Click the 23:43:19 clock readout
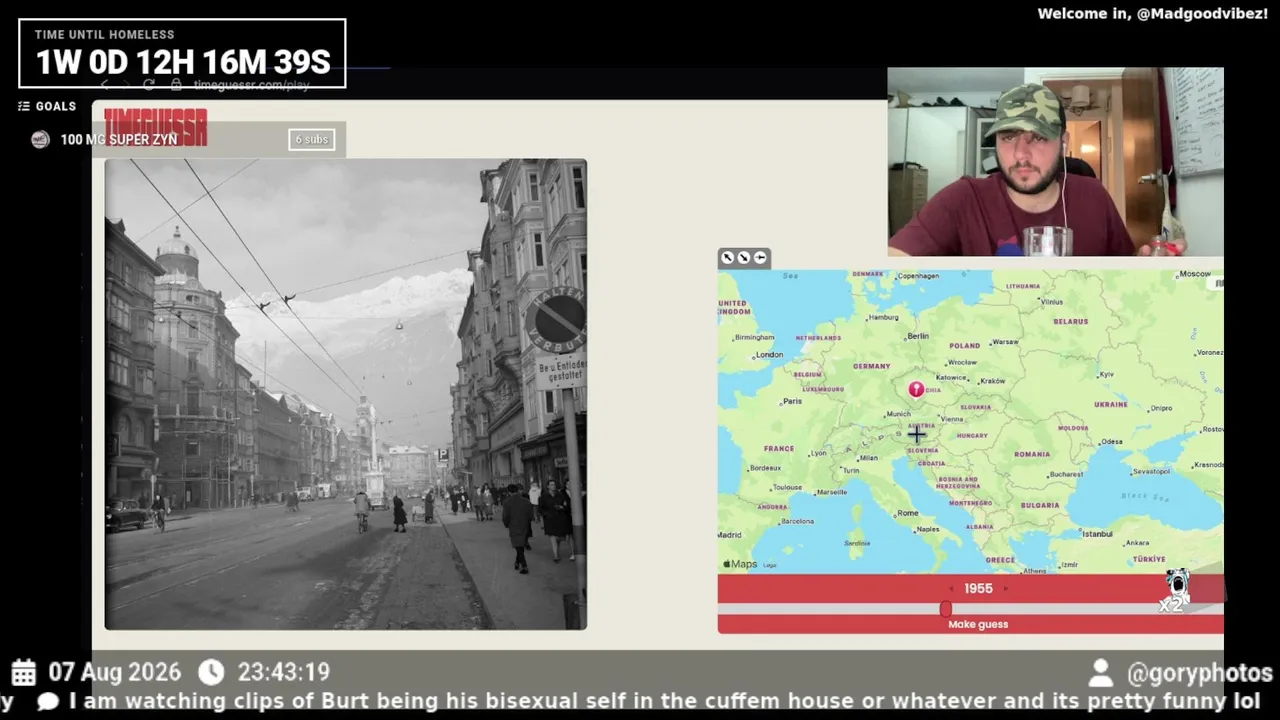This screenshot has width=1280, height=720. point(283,672)
